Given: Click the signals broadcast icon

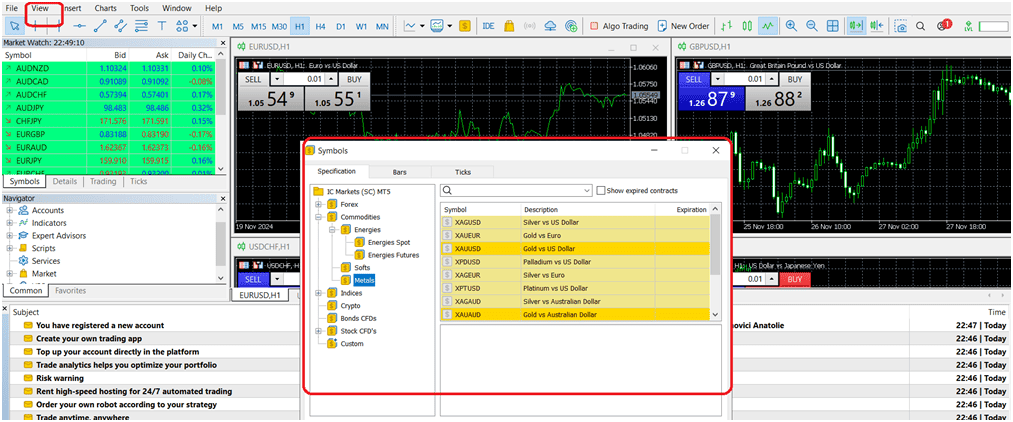Looking at the screenshot, I should pyautogui.click(x=530, y=26).
